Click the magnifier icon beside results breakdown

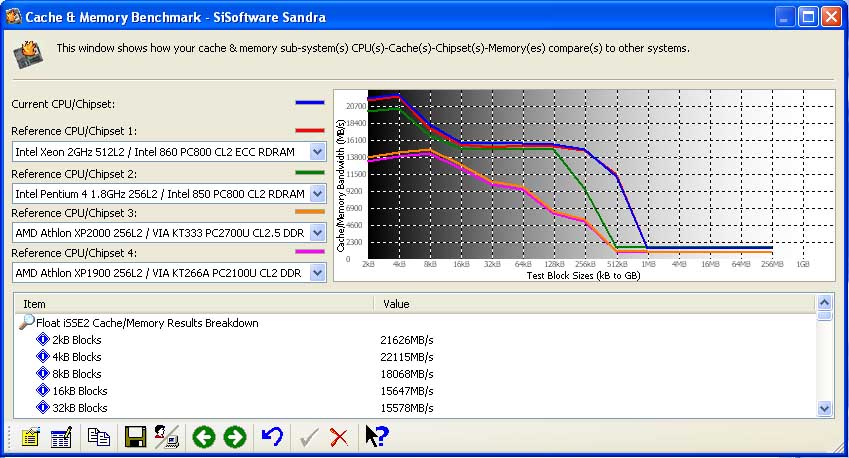point(27,322)
